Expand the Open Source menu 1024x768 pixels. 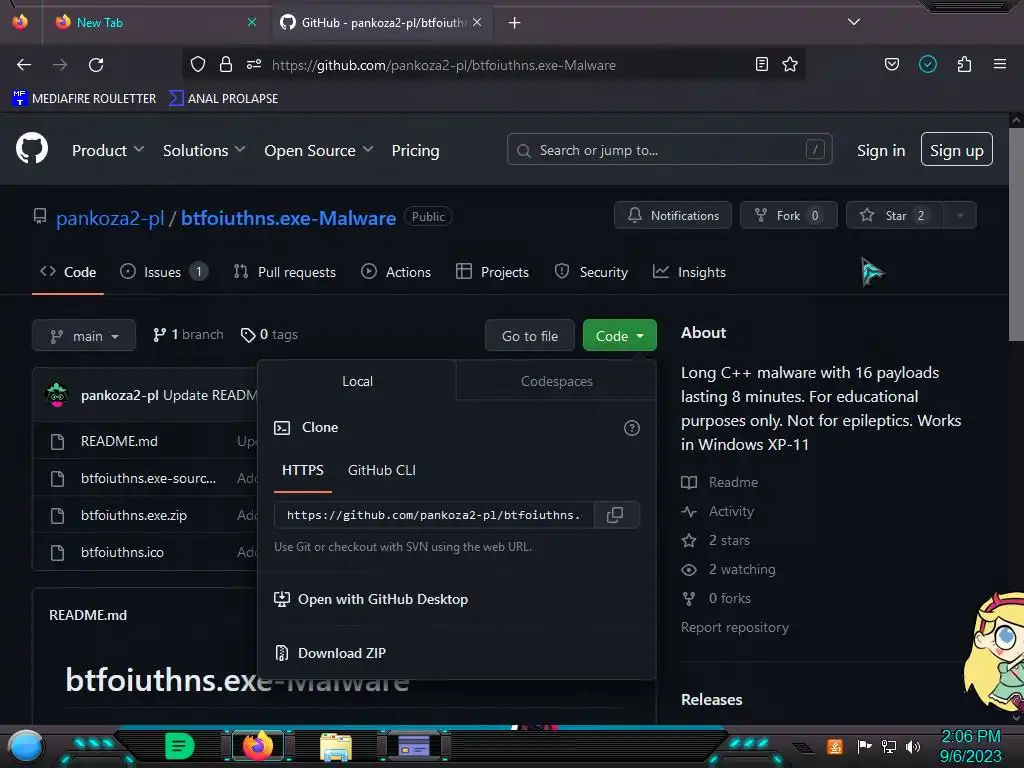click(319, 150)
